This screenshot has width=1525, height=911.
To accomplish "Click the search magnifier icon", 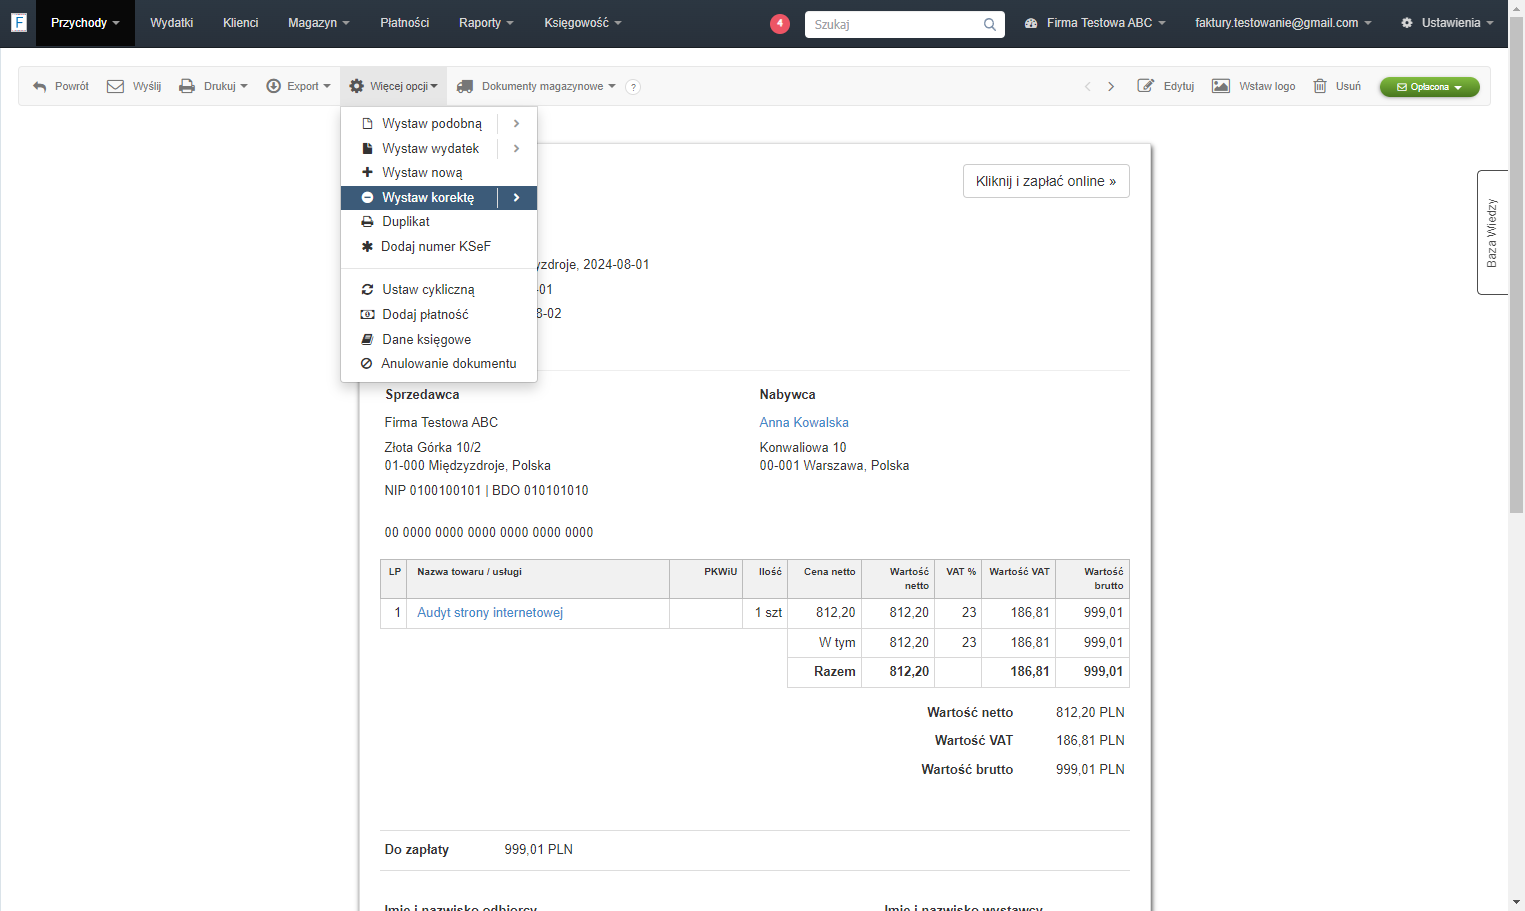I will click(989, 24).
